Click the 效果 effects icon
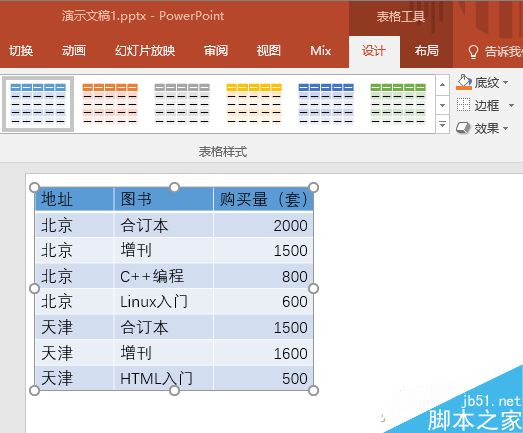 (x=463, y=128)
